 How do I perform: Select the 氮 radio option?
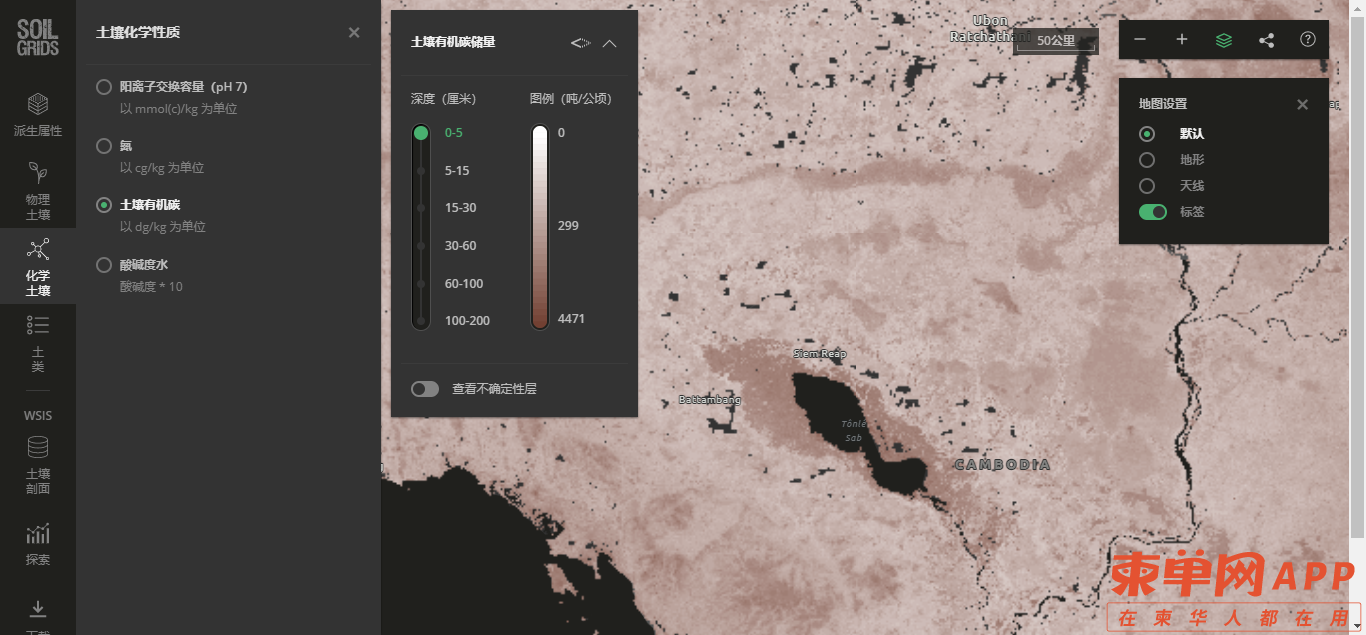pos(104,146)
